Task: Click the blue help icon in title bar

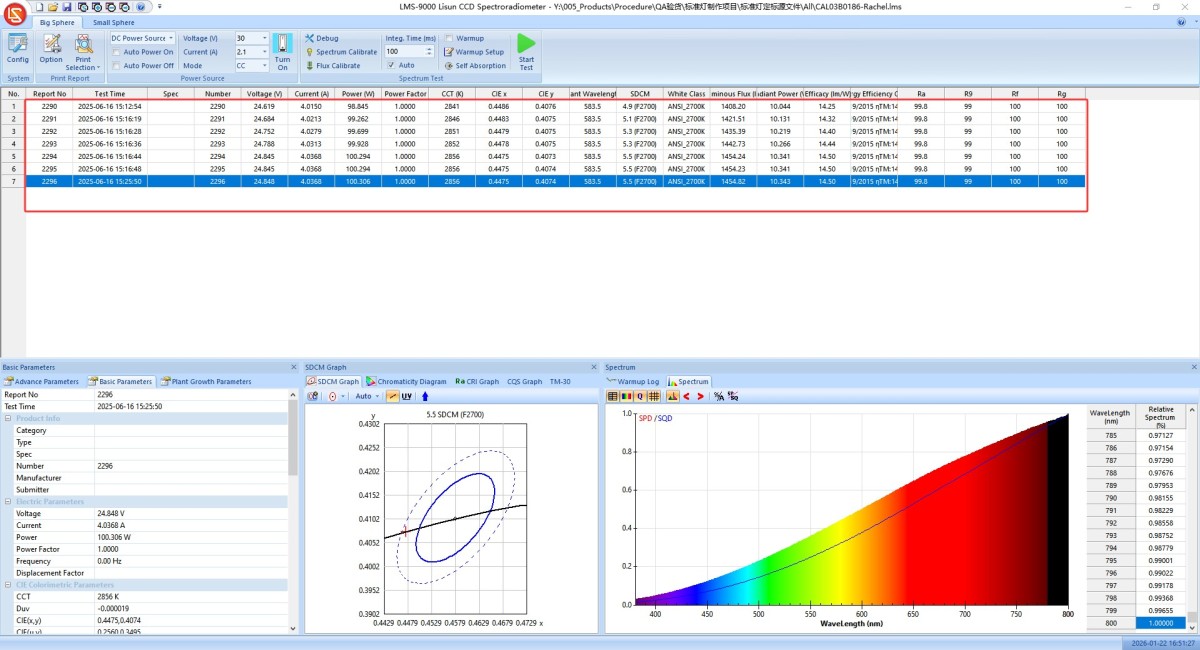Action: coord(141,6)
